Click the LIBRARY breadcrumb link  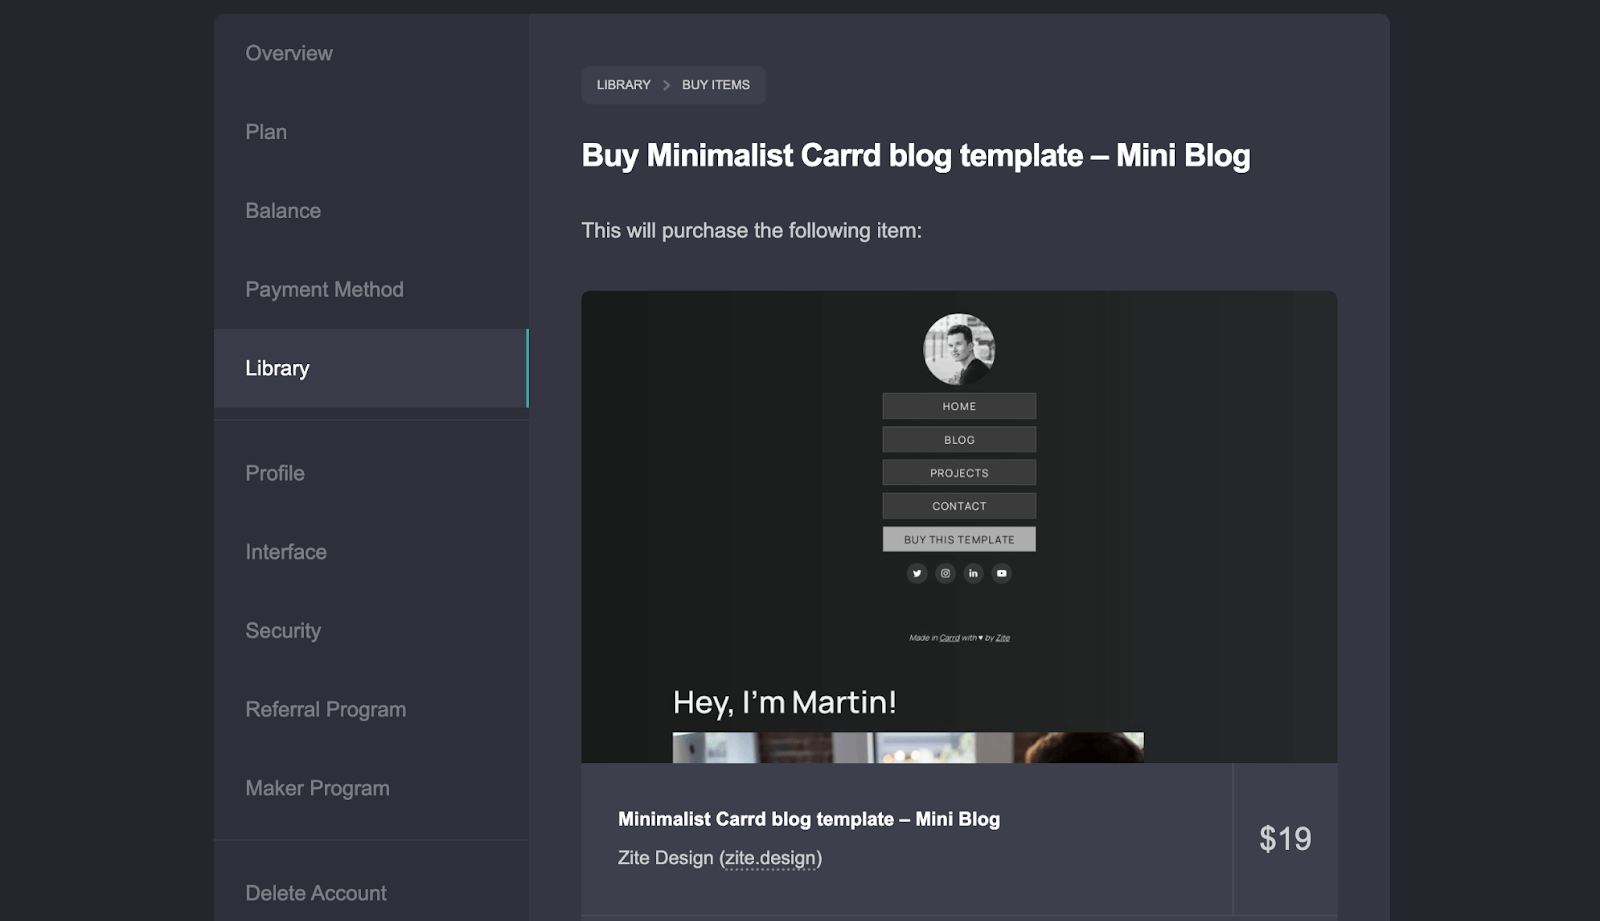[x=623, y=85]
